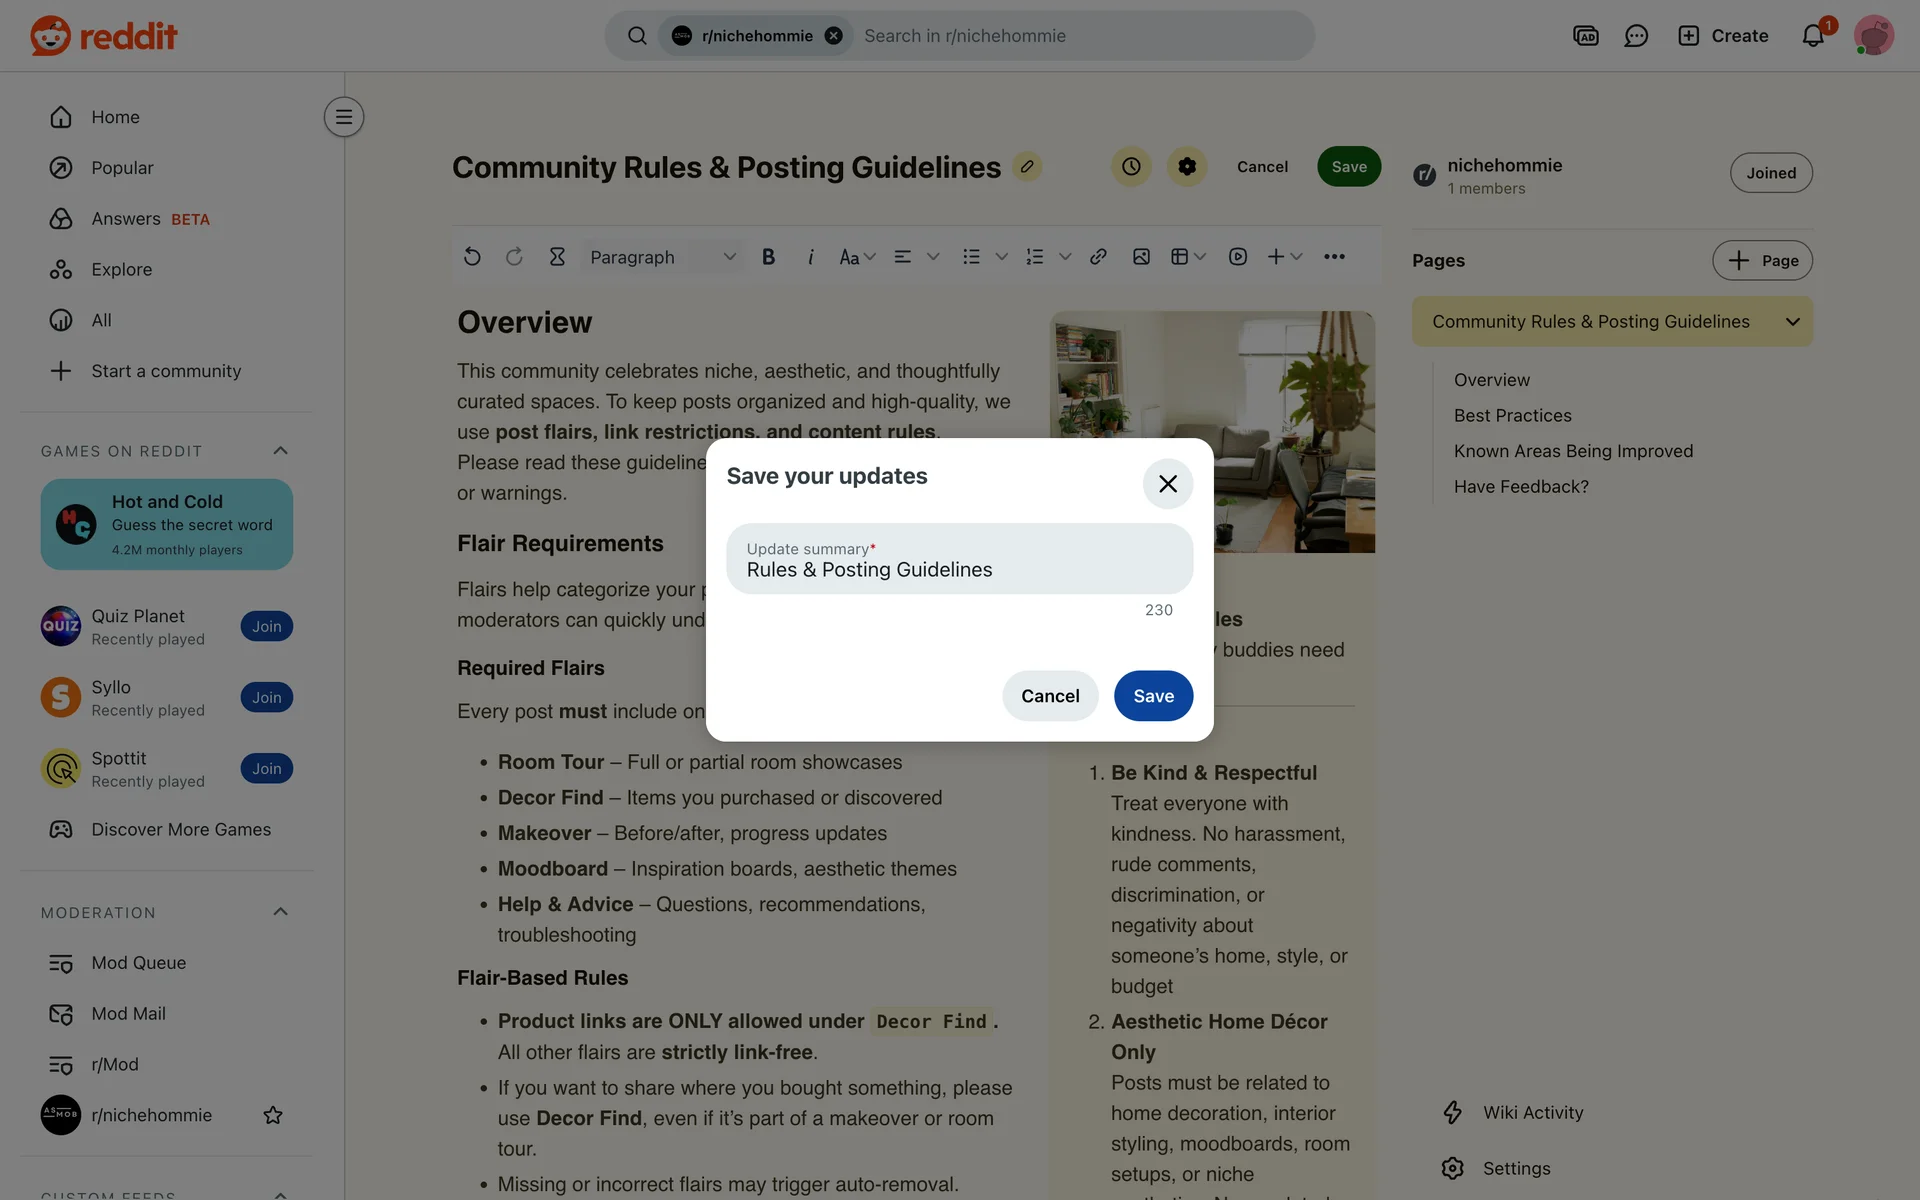This screenshot has height=1200, width=1920.
Task: Collapse the left sidebar navigation button
Action: tap(343, 117)
